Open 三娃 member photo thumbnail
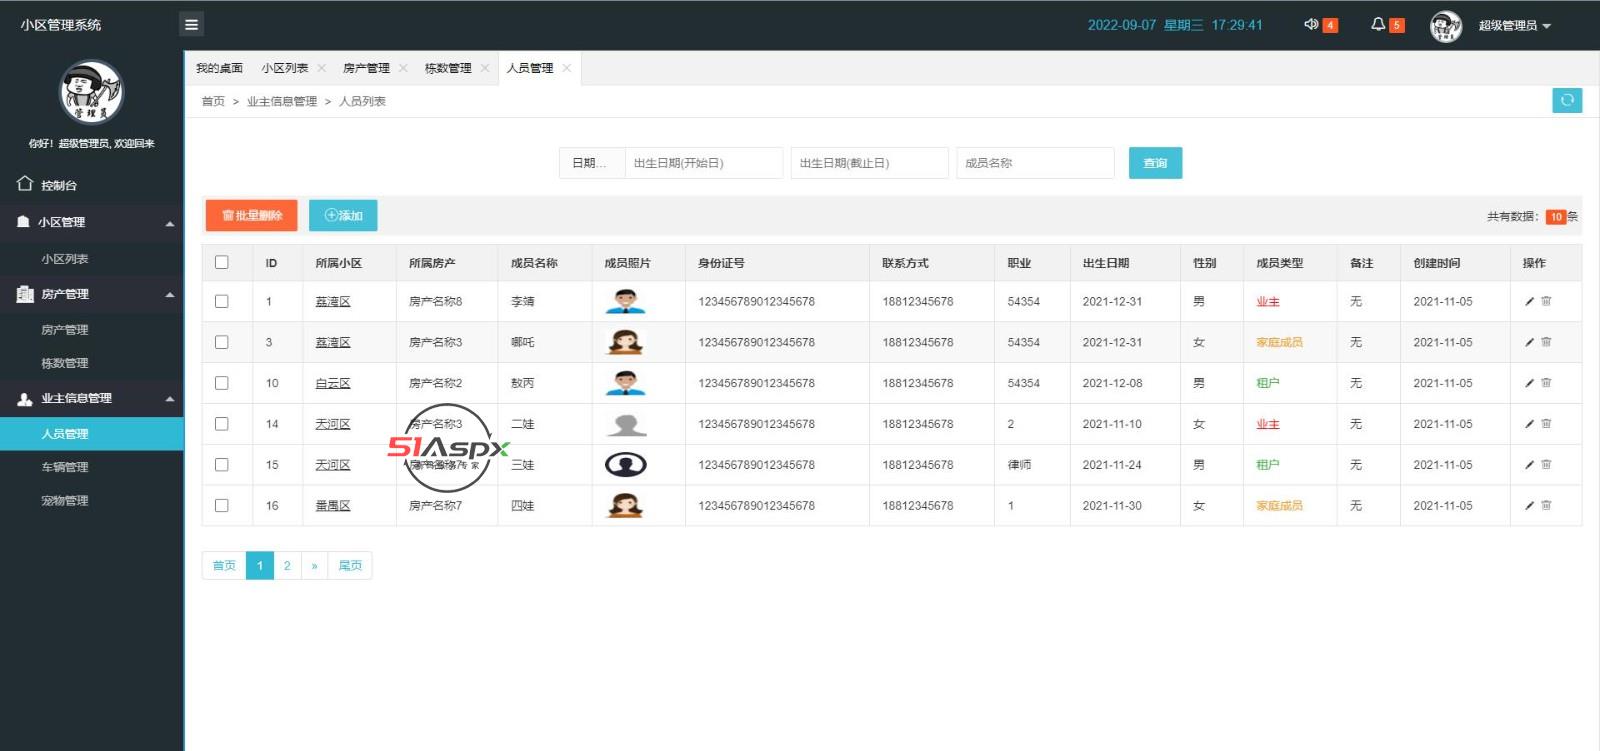The width and height of the screenshot is (1600, 751). pos(626,465)
